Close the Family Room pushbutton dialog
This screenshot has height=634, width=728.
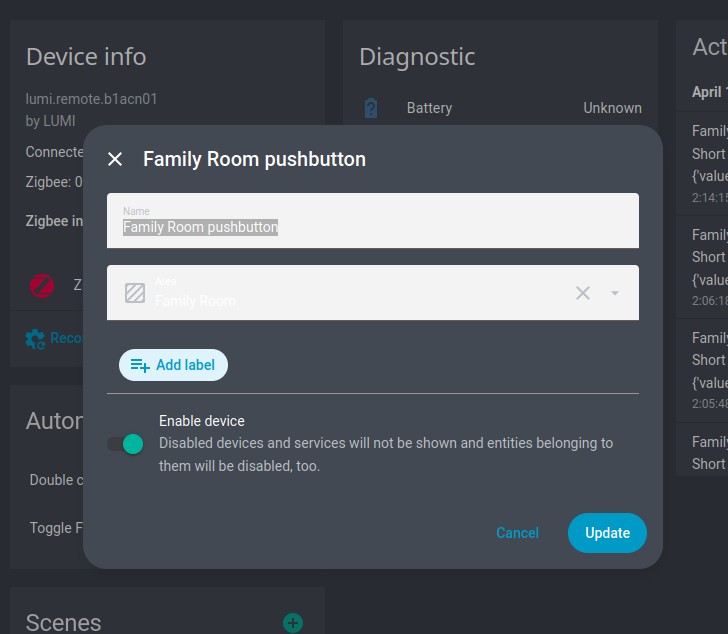pyautogui.click(x=115, y=159)
